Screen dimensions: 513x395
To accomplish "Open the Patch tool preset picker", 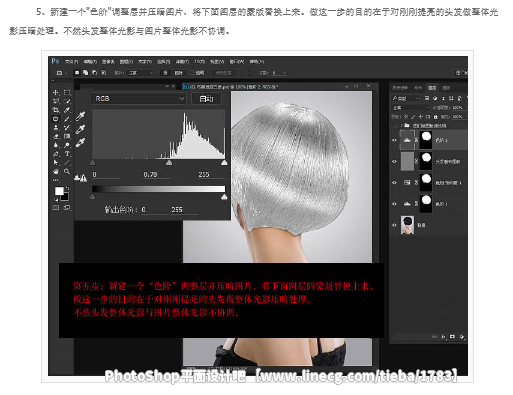I will [x=61, y=73].
